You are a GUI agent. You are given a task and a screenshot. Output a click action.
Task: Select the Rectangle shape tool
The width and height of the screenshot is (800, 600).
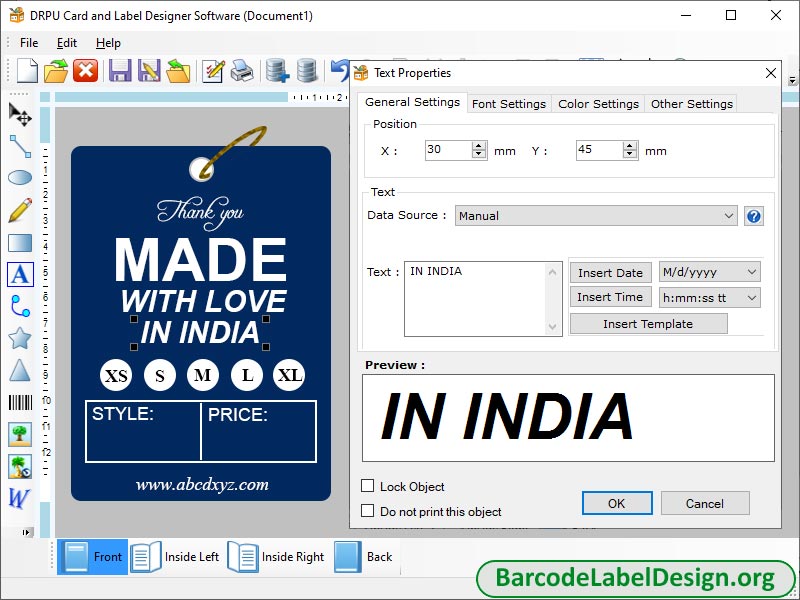pos(20,243)
